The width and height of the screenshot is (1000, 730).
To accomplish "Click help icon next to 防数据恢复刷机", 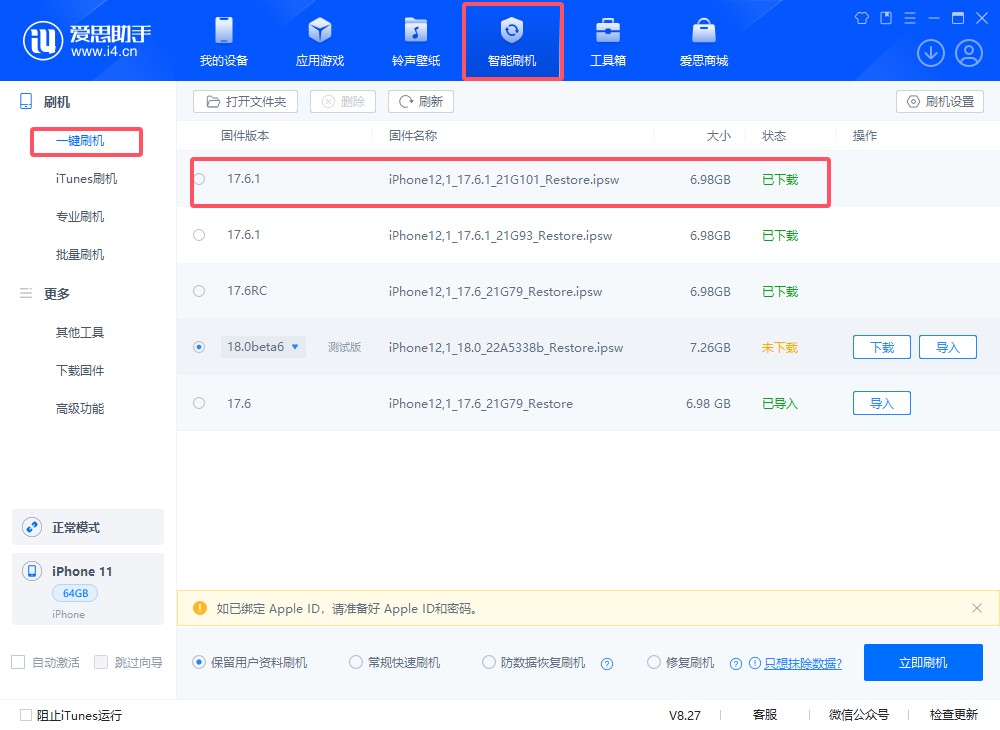I will pyautogui.click(x=607, y=664).
